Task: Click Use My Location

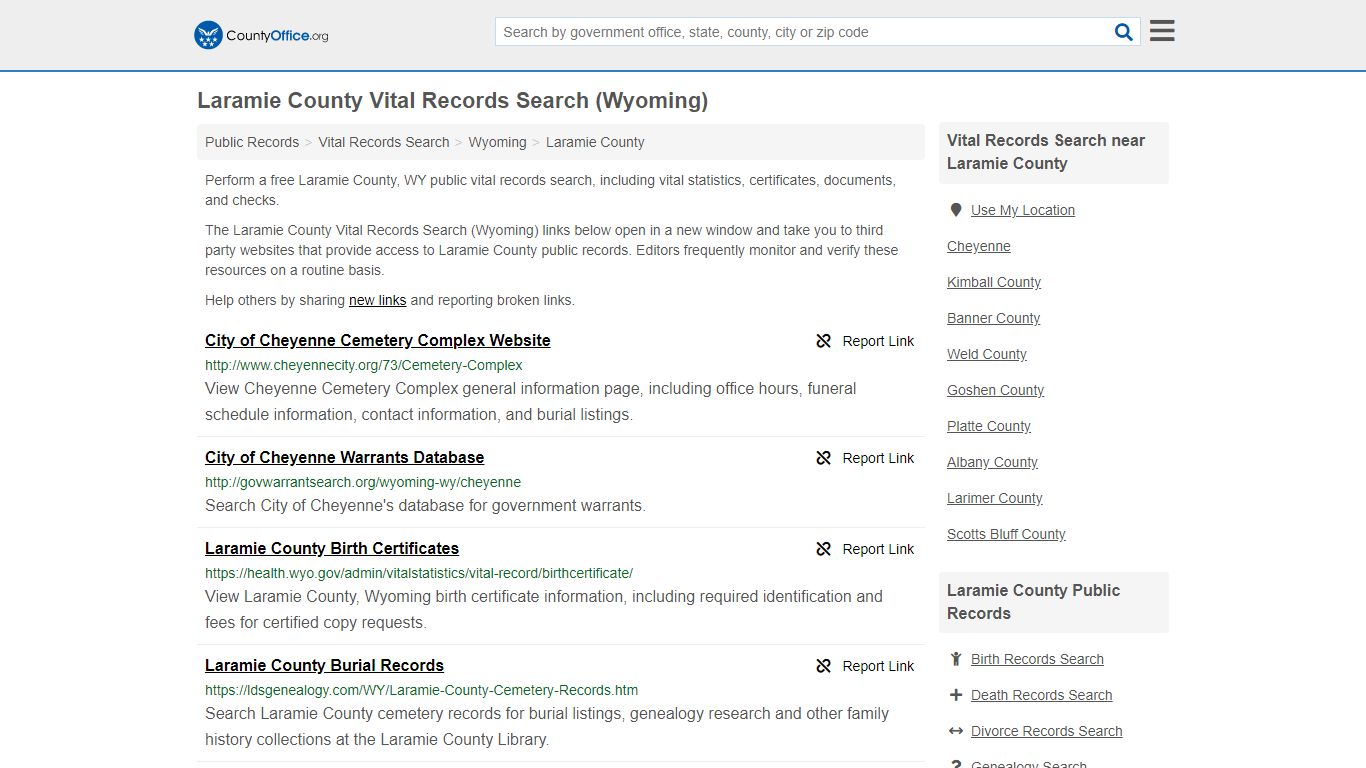Action: (x=1023, y=210)
